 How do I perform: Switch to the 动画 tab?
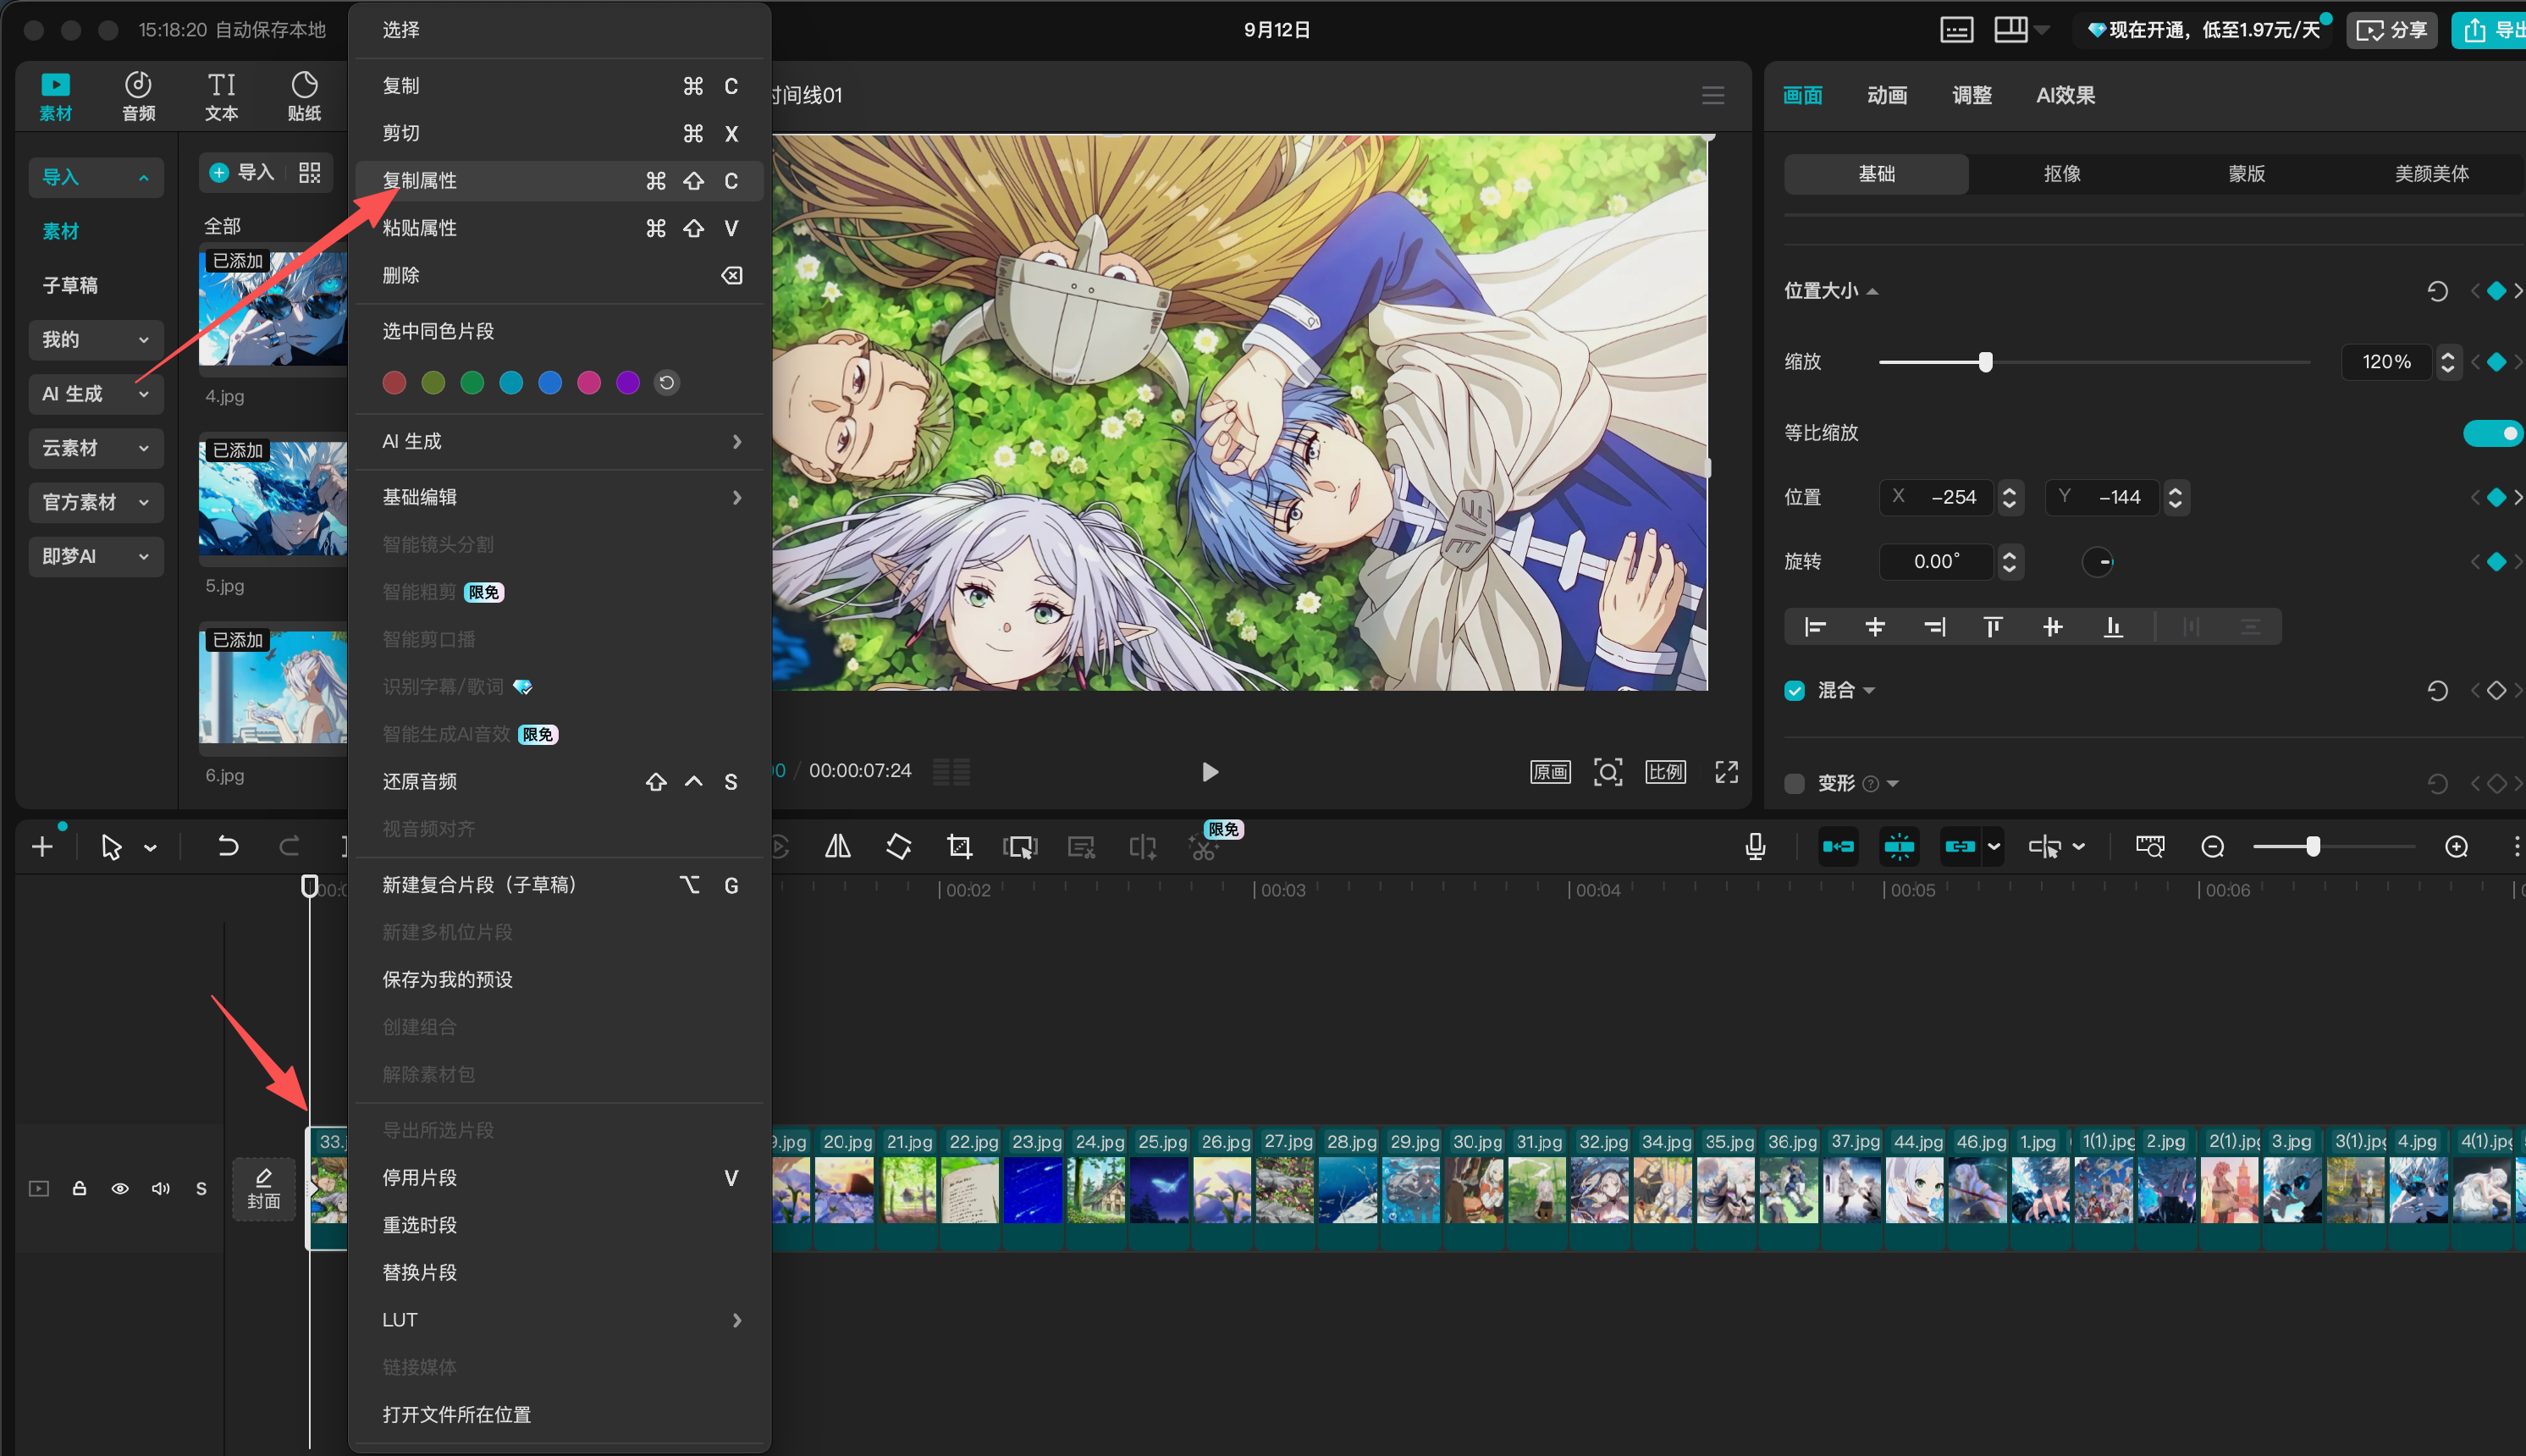[x=1887, y=95]
